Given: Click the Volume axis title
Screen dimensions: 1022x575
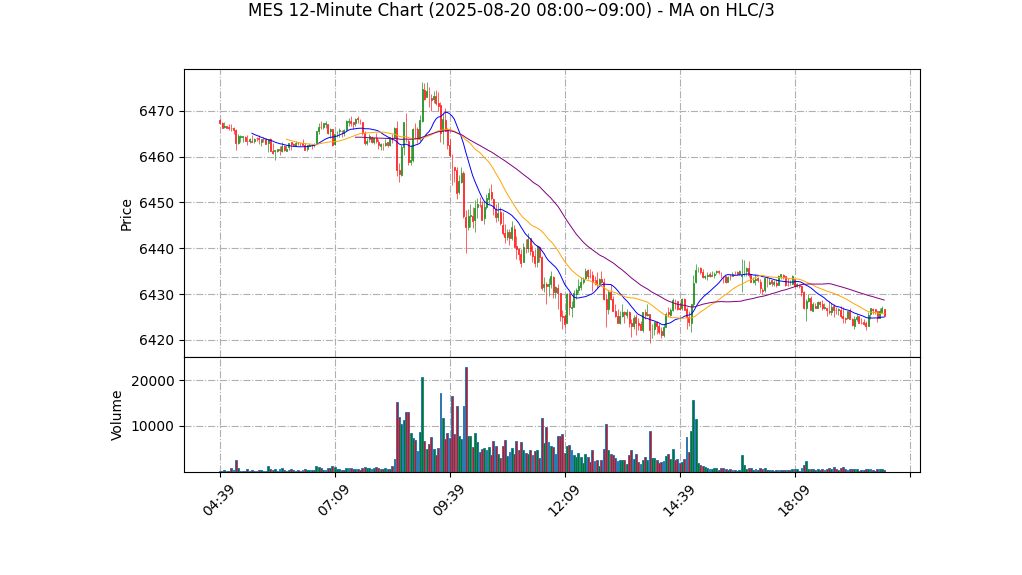Looking at the screenshot, I should click(116, 415).
